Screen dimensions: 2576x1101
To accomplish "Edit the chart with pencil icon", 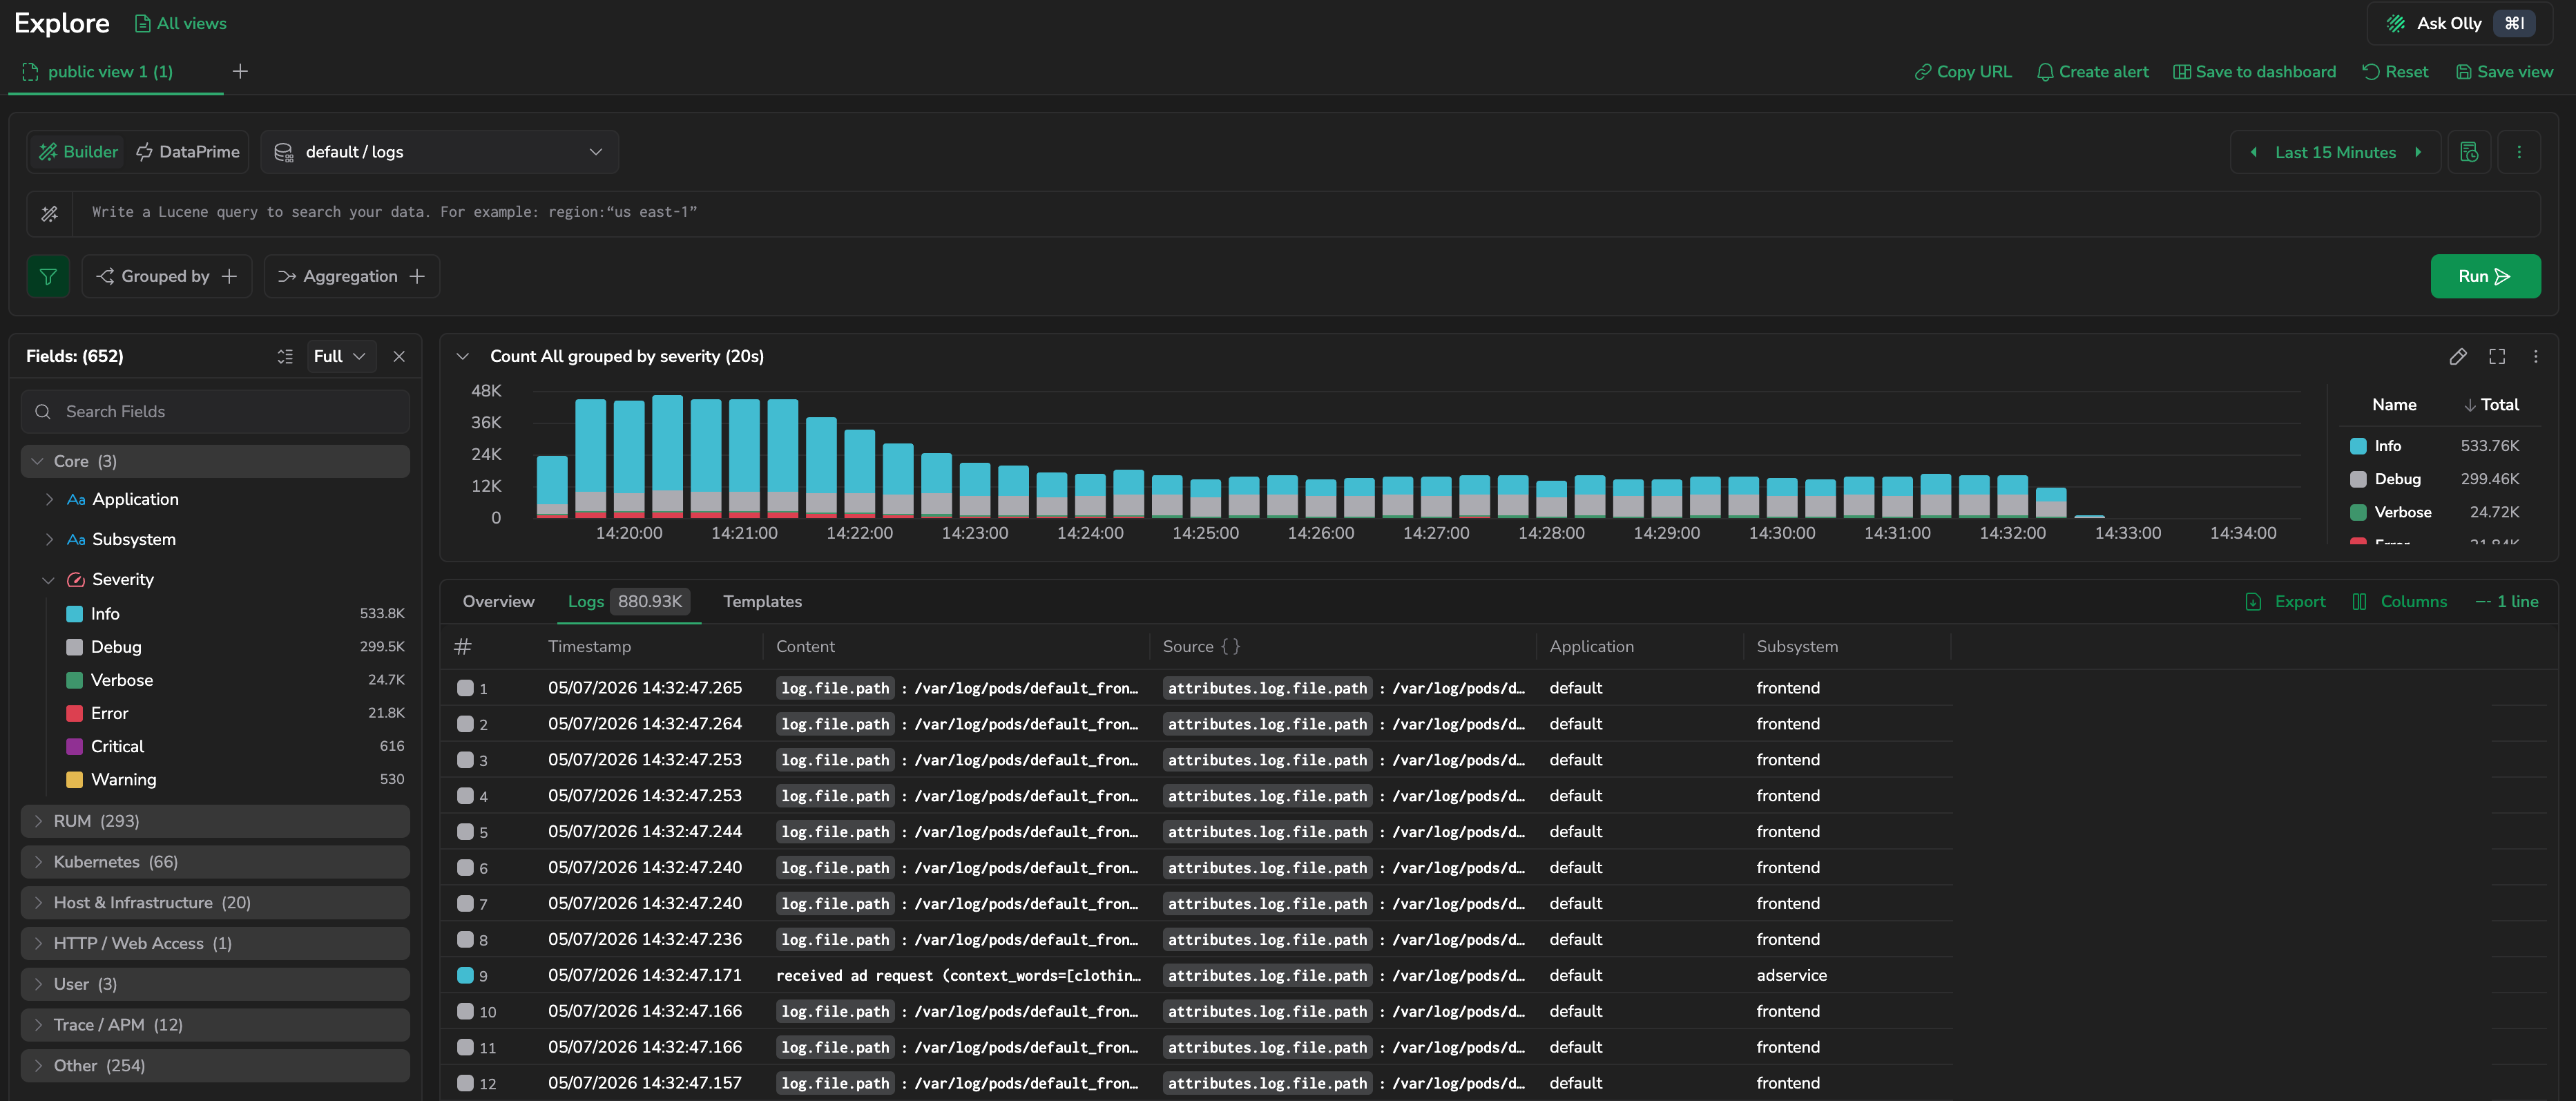I will (x=2458, y=357).
